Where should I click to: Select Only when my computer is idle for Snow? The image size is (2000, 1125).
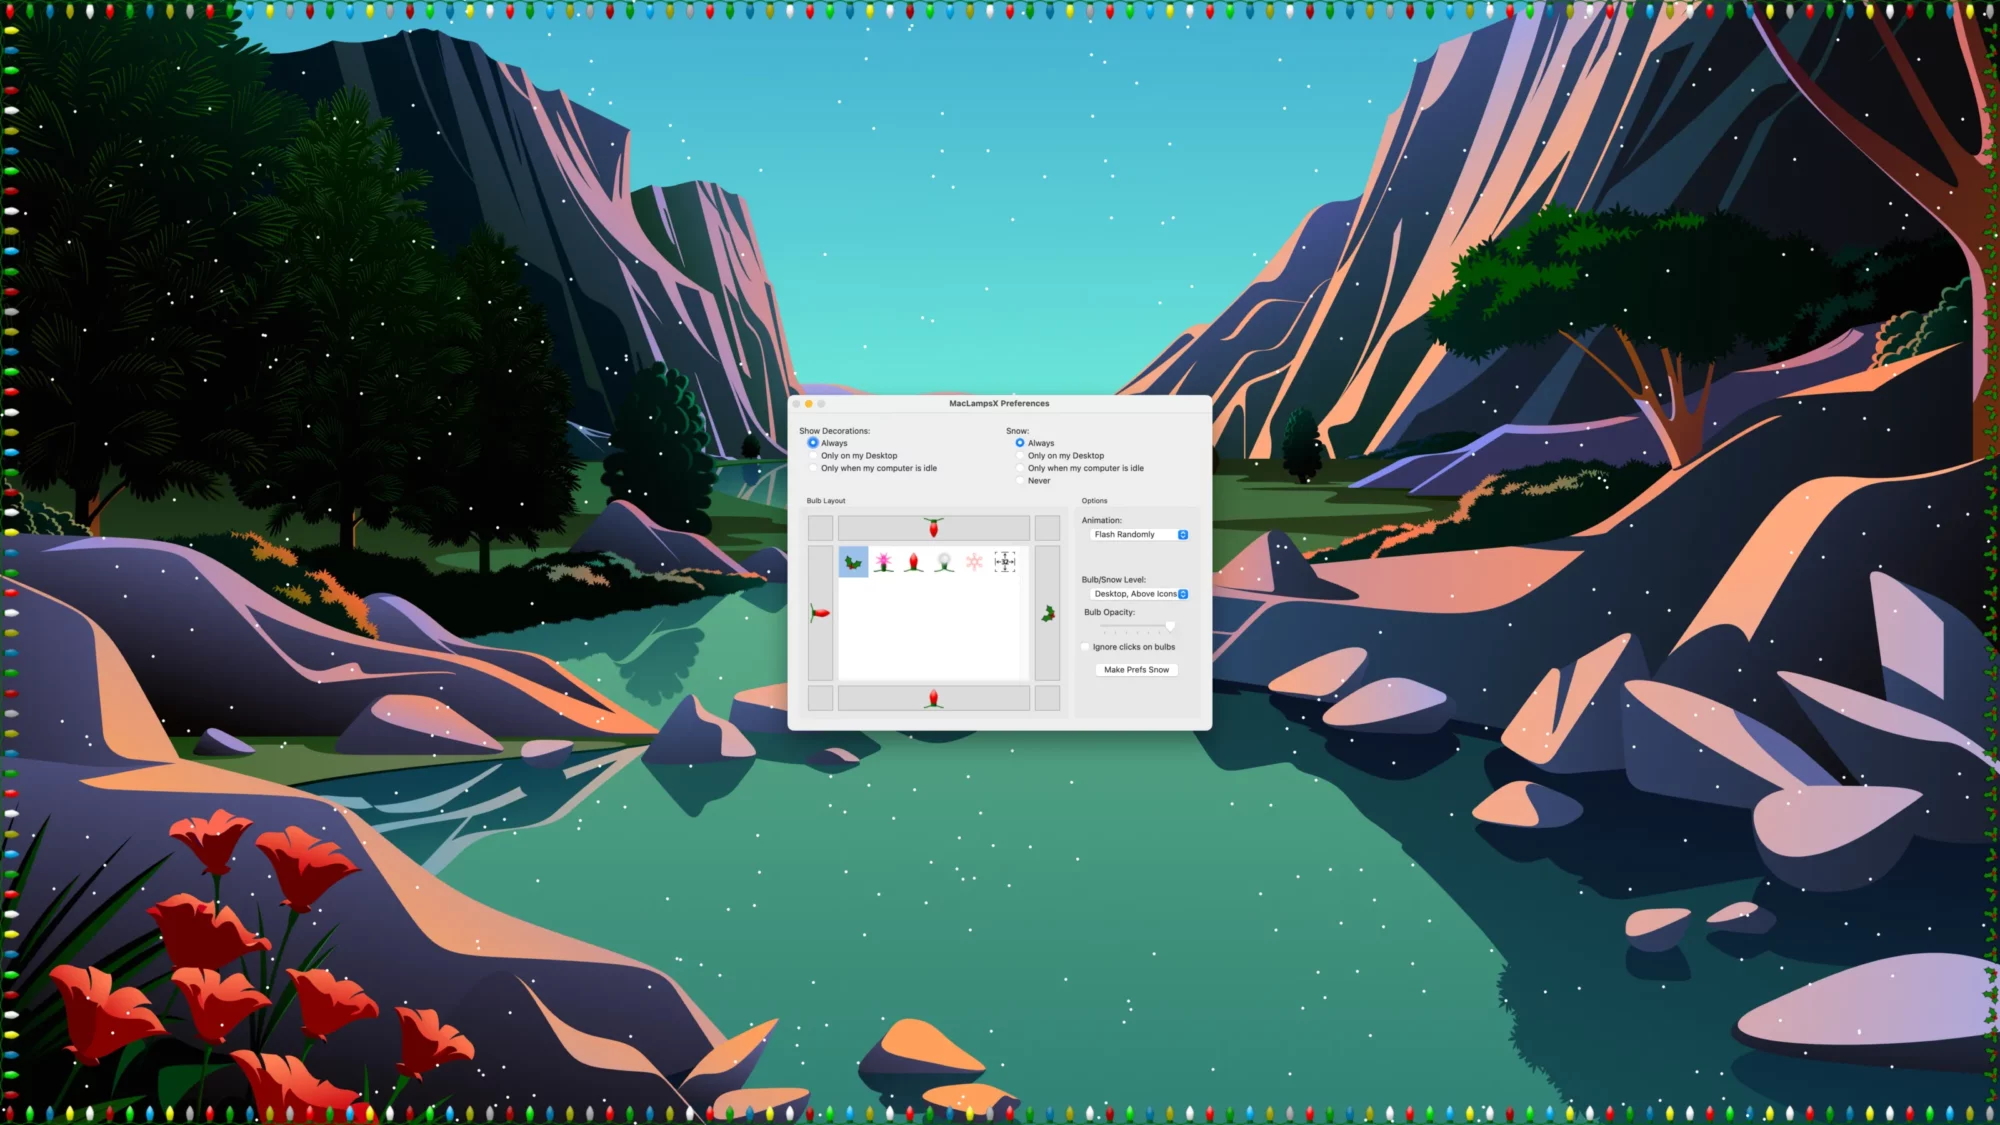[1021, 468]
